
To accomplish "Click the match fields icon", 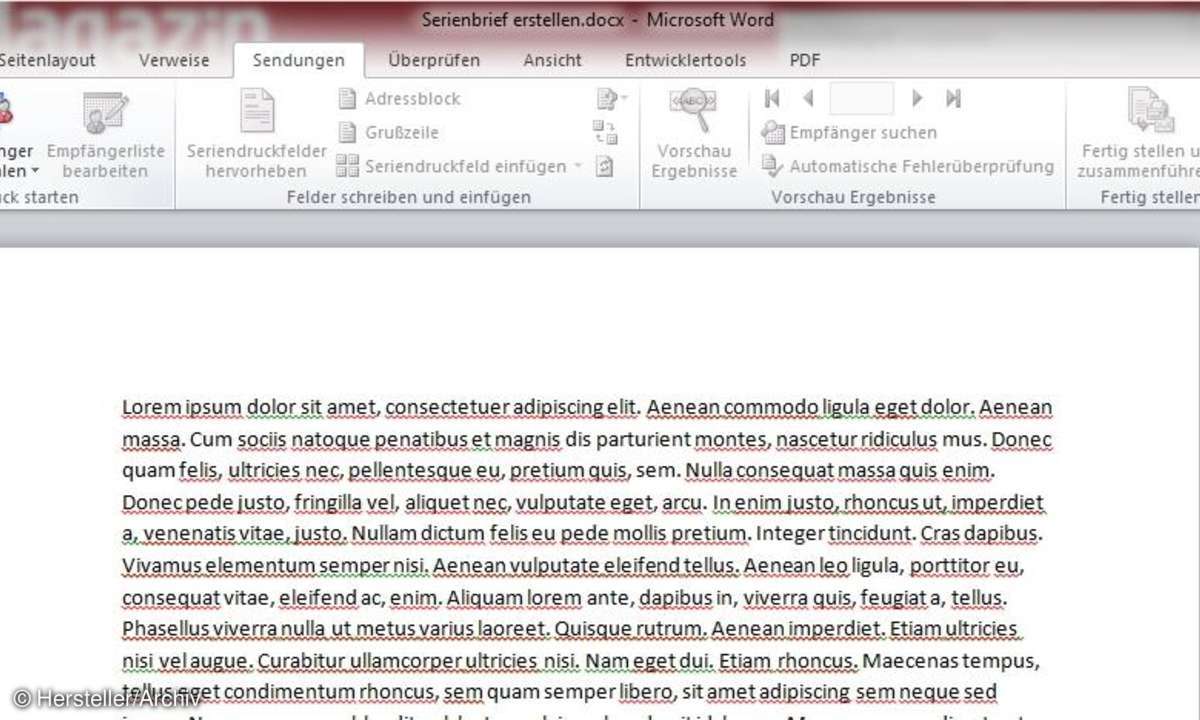I will pos(605,132).
